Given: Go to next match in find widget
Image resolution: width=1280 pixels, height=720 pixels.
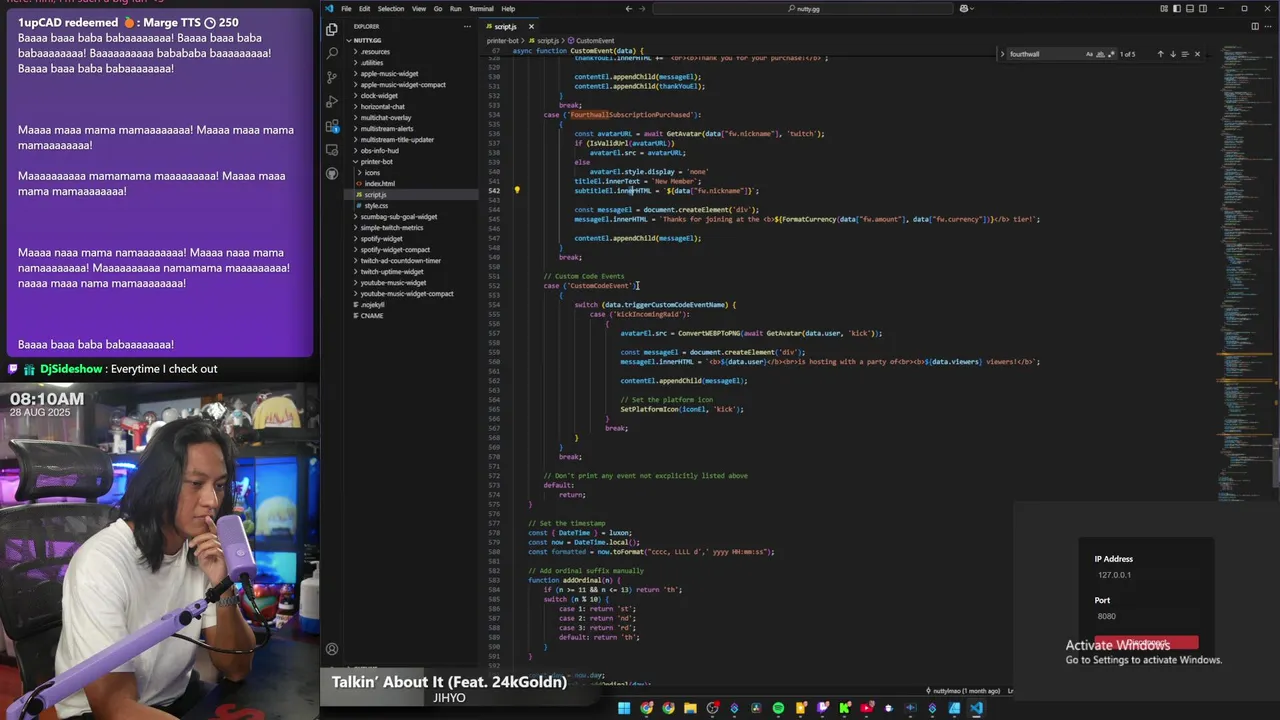Looking at the screenshot, I should 1173,54.
